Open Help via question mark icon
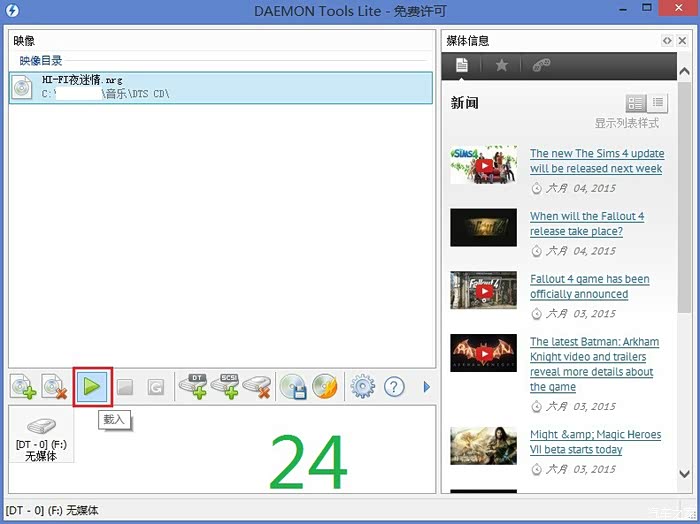 tap(396, 387)
